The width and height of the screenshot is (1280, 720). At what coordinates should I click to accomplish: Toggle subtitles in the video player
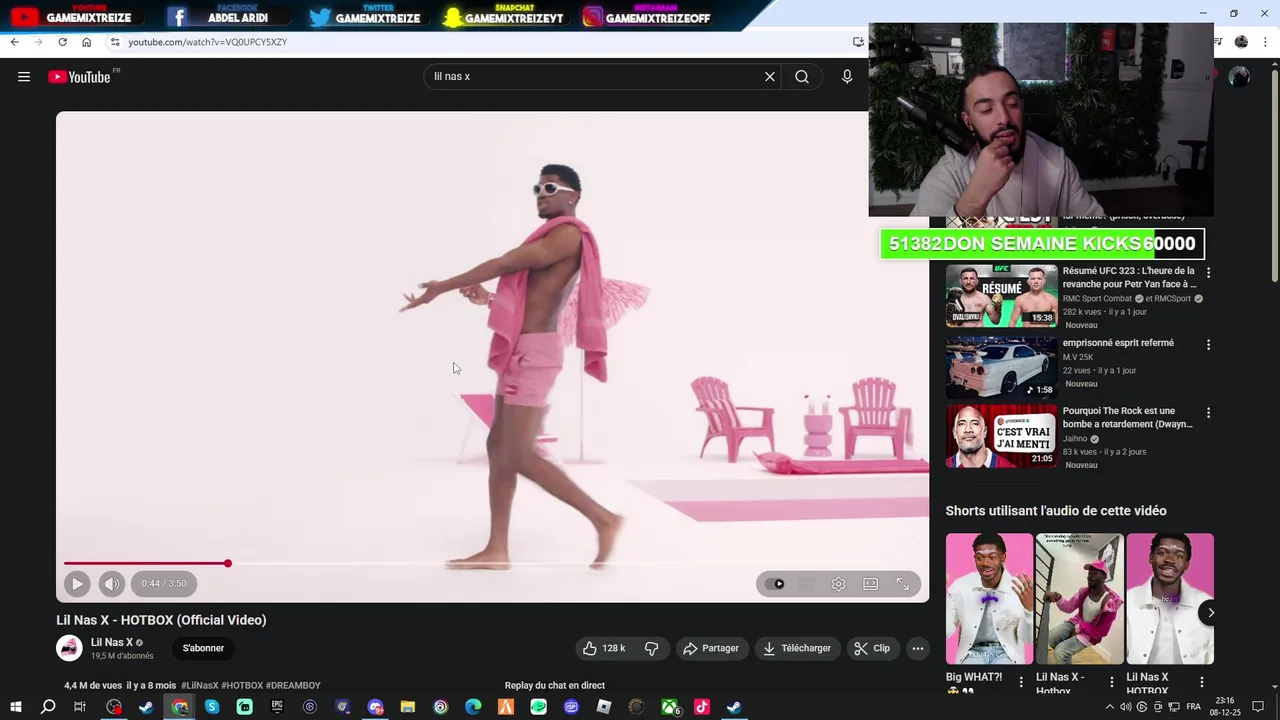click(807, 584)
